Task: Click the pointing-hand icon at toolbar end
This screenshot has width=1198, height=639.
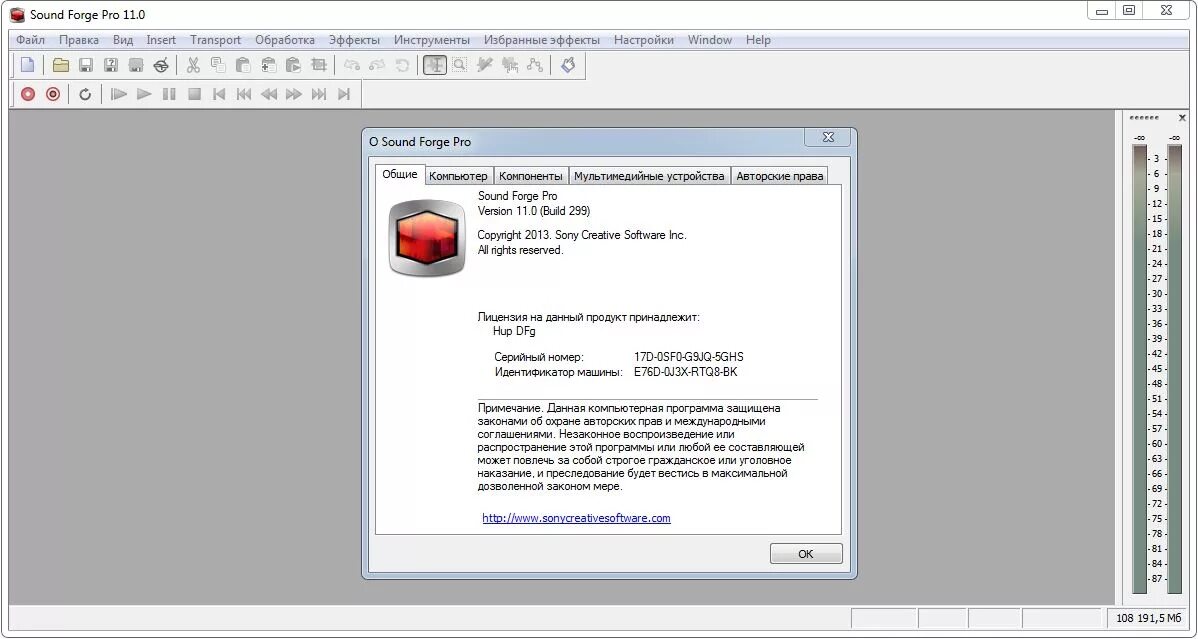Action: pos(568,65)
